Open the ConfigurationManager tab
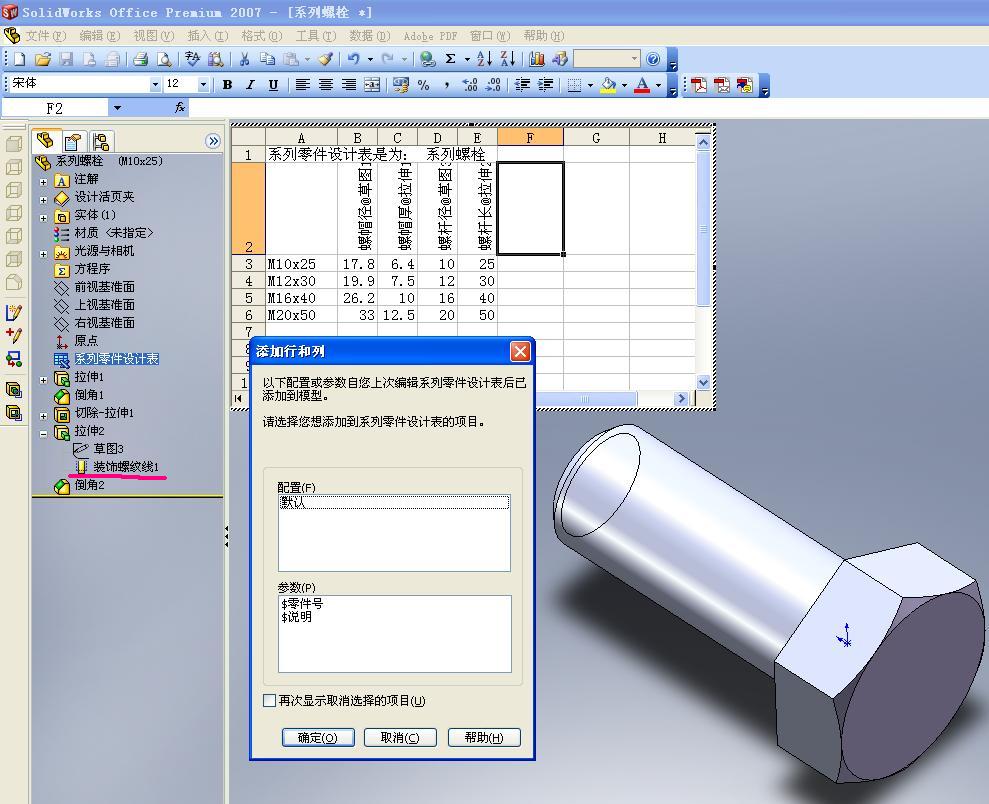 tap(100, 142)
